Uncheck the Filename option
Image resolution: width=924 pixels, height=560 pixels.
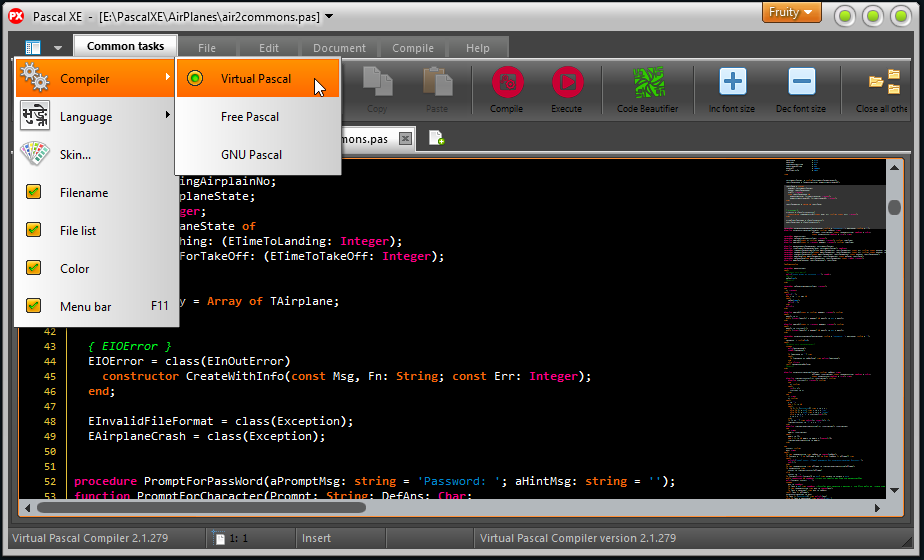(x=34, y=193)
